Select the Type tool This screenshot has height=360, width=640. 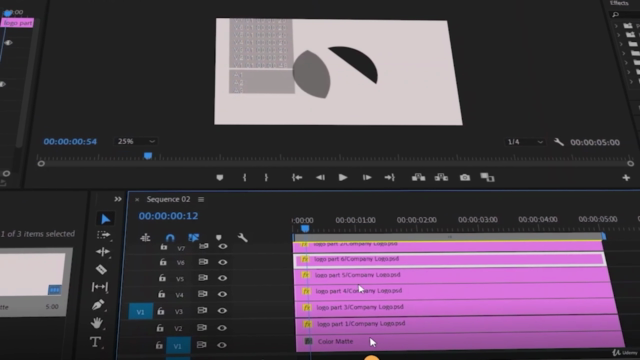pyautogui.click(x=95, y=342)
